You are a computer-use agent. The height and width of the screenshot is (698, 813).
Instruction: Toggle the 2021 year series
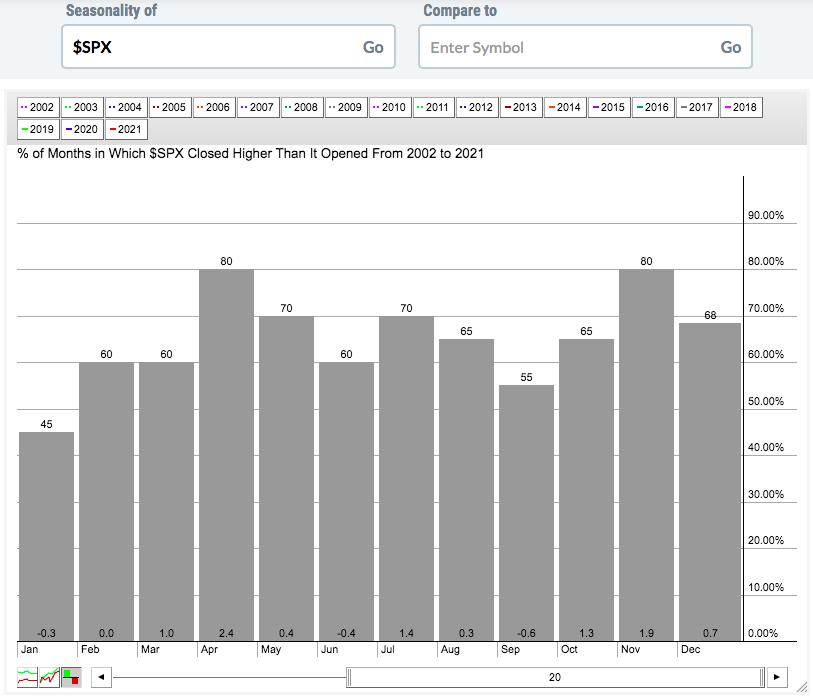coord(126,129)
